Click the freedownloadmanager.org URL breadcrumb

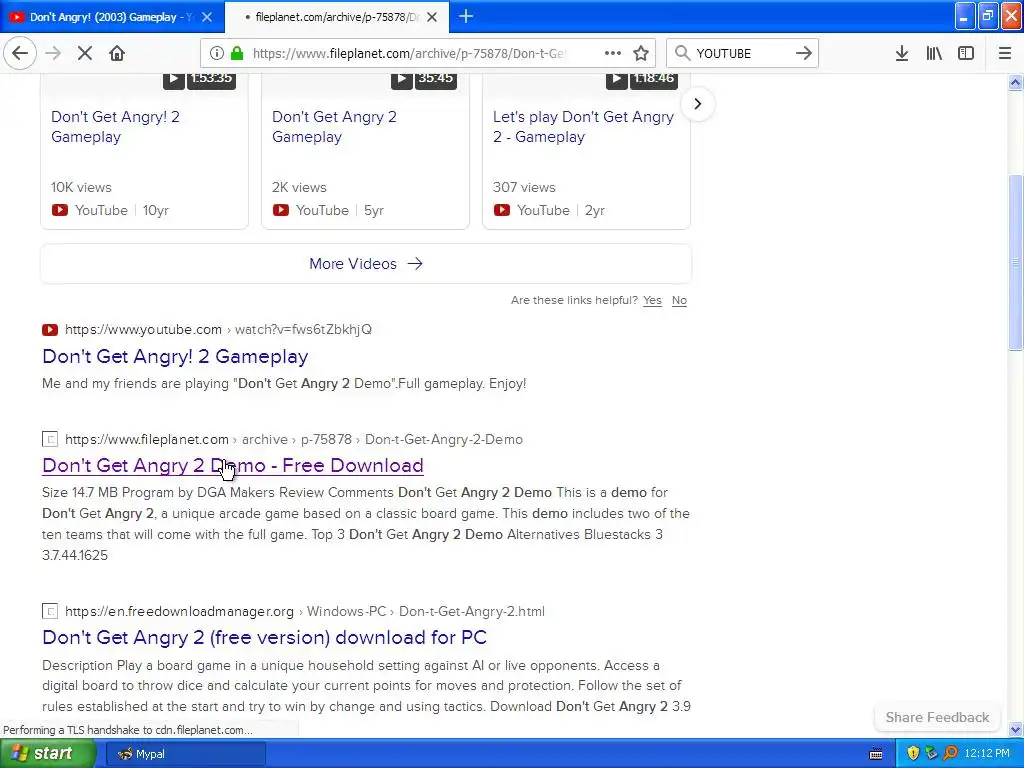point(304,612)
